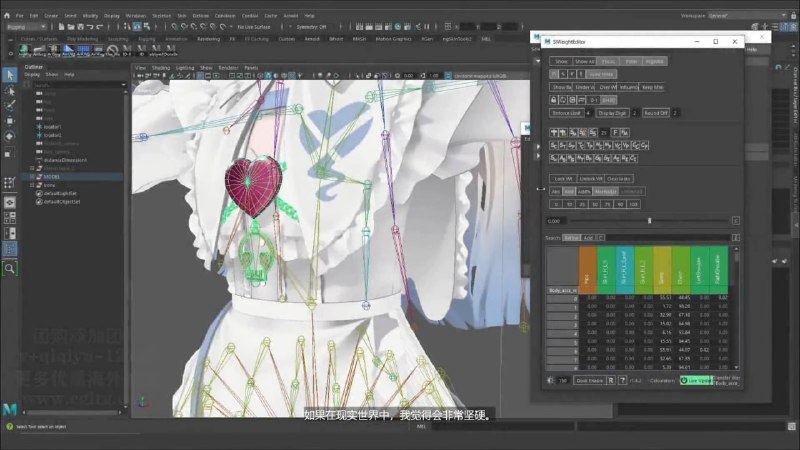Switch to the Rendering shelf tab
800x450 pixels.
(208, 39)
